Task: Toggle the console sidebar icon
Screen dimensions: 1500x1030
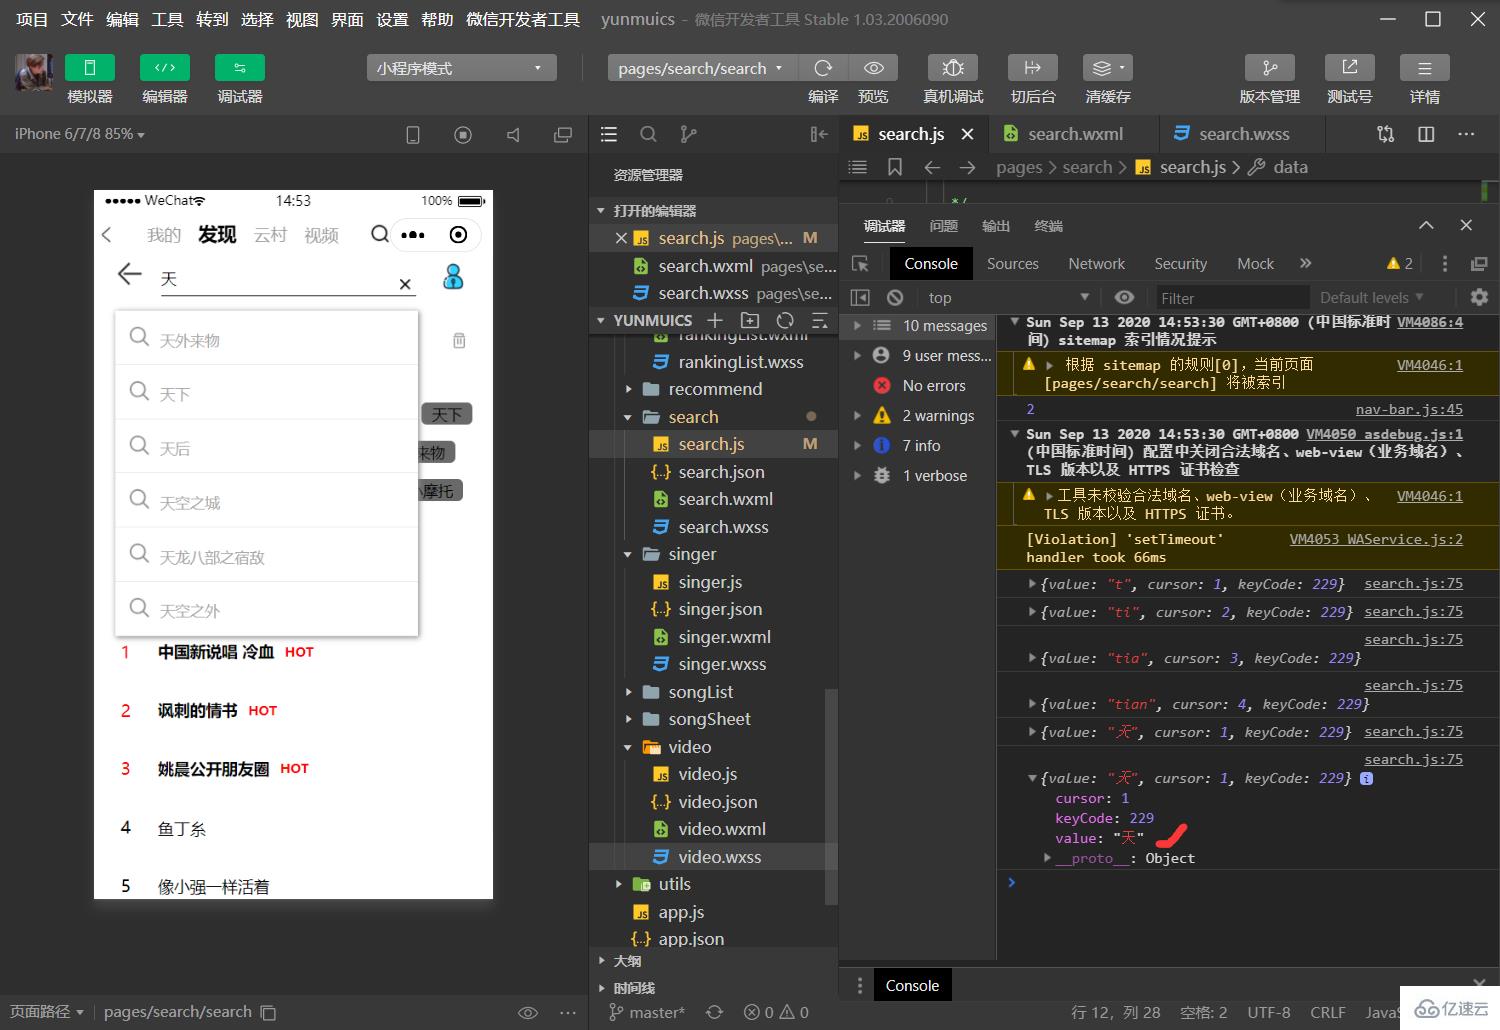Action: tap(860, 298)
